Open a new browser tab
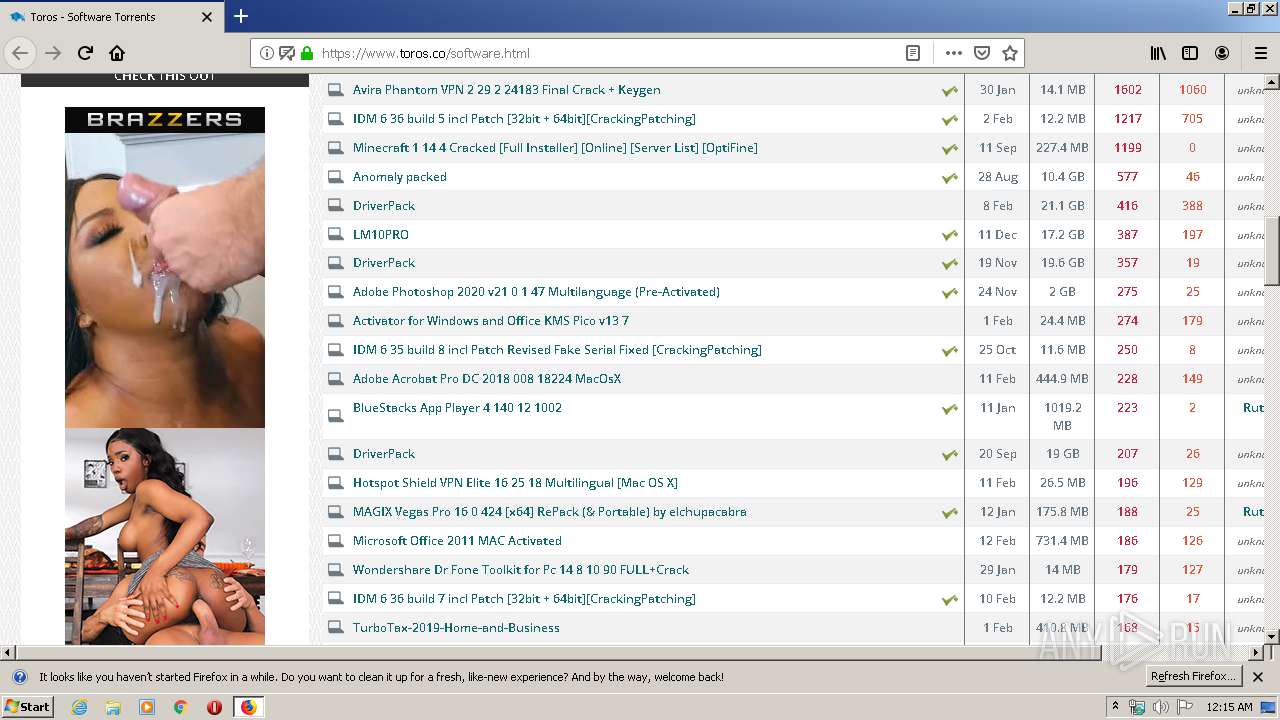This screenshot has width=1280, height=720. tap(241, 16)
